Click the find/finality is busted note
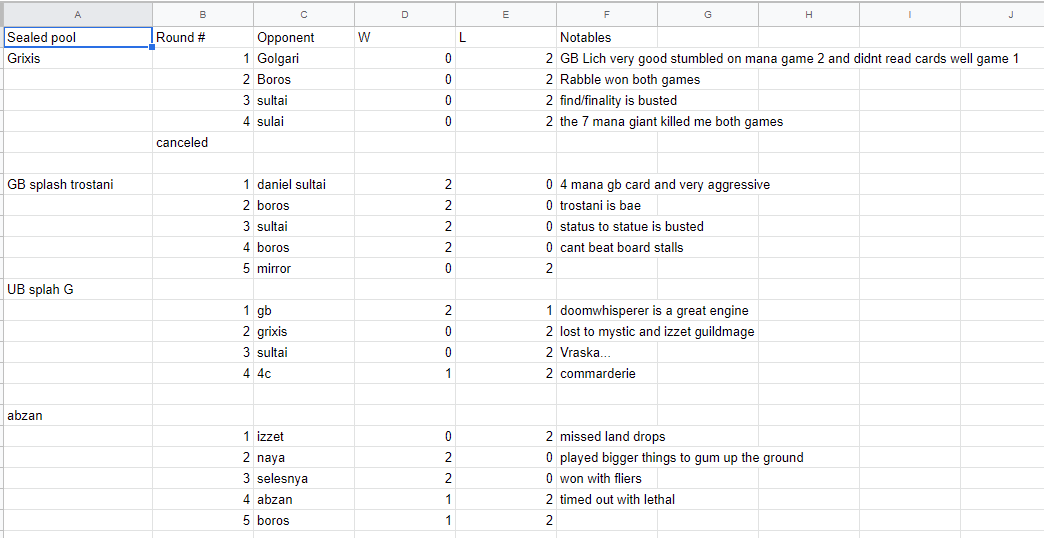This screenshot has width=1044, height=538. 618,101
